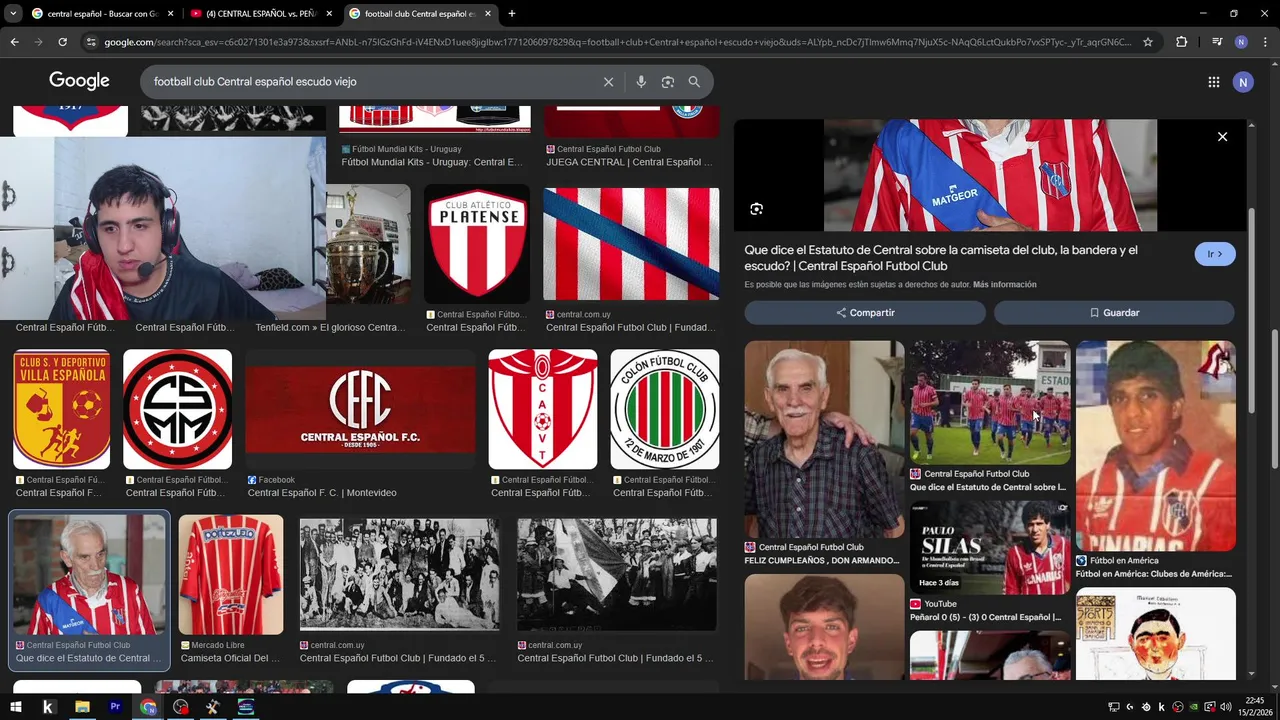Open the tab search dropdown arrow

pos(13,14)
